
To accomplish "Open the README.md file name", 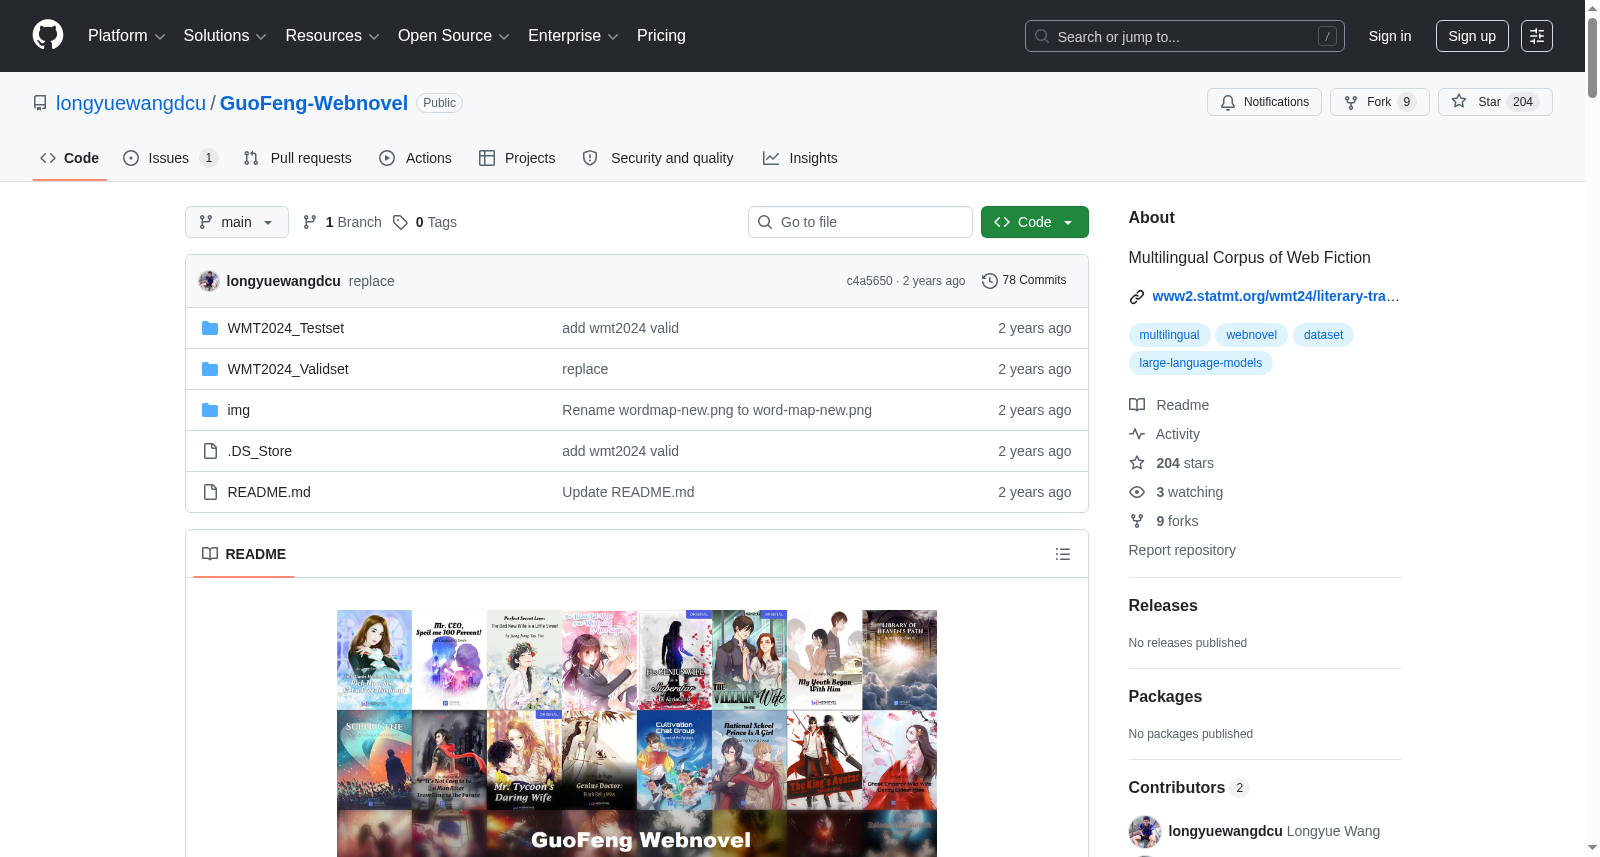I will pyautogui.click(x=269, y=492).
